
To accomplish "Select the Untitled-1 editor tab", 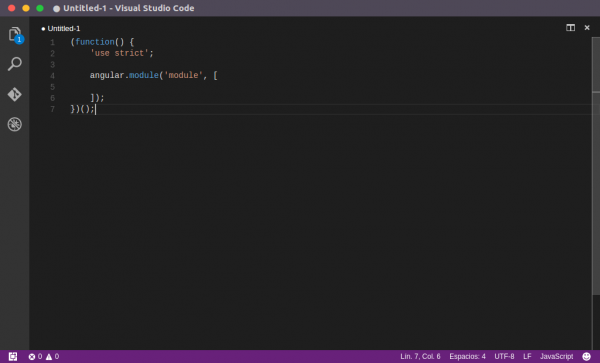I will 60,29.
